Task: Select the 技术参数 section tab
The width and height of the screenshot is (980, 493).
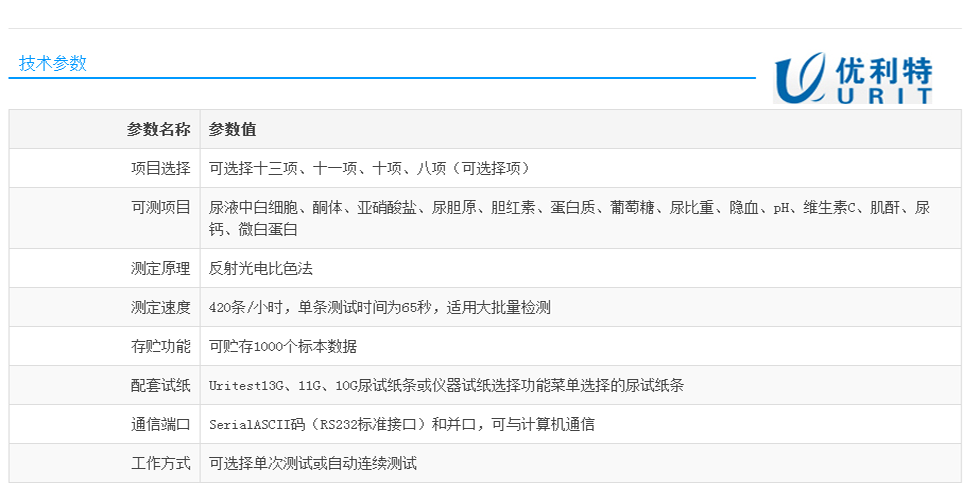Action: pos(53,63)
